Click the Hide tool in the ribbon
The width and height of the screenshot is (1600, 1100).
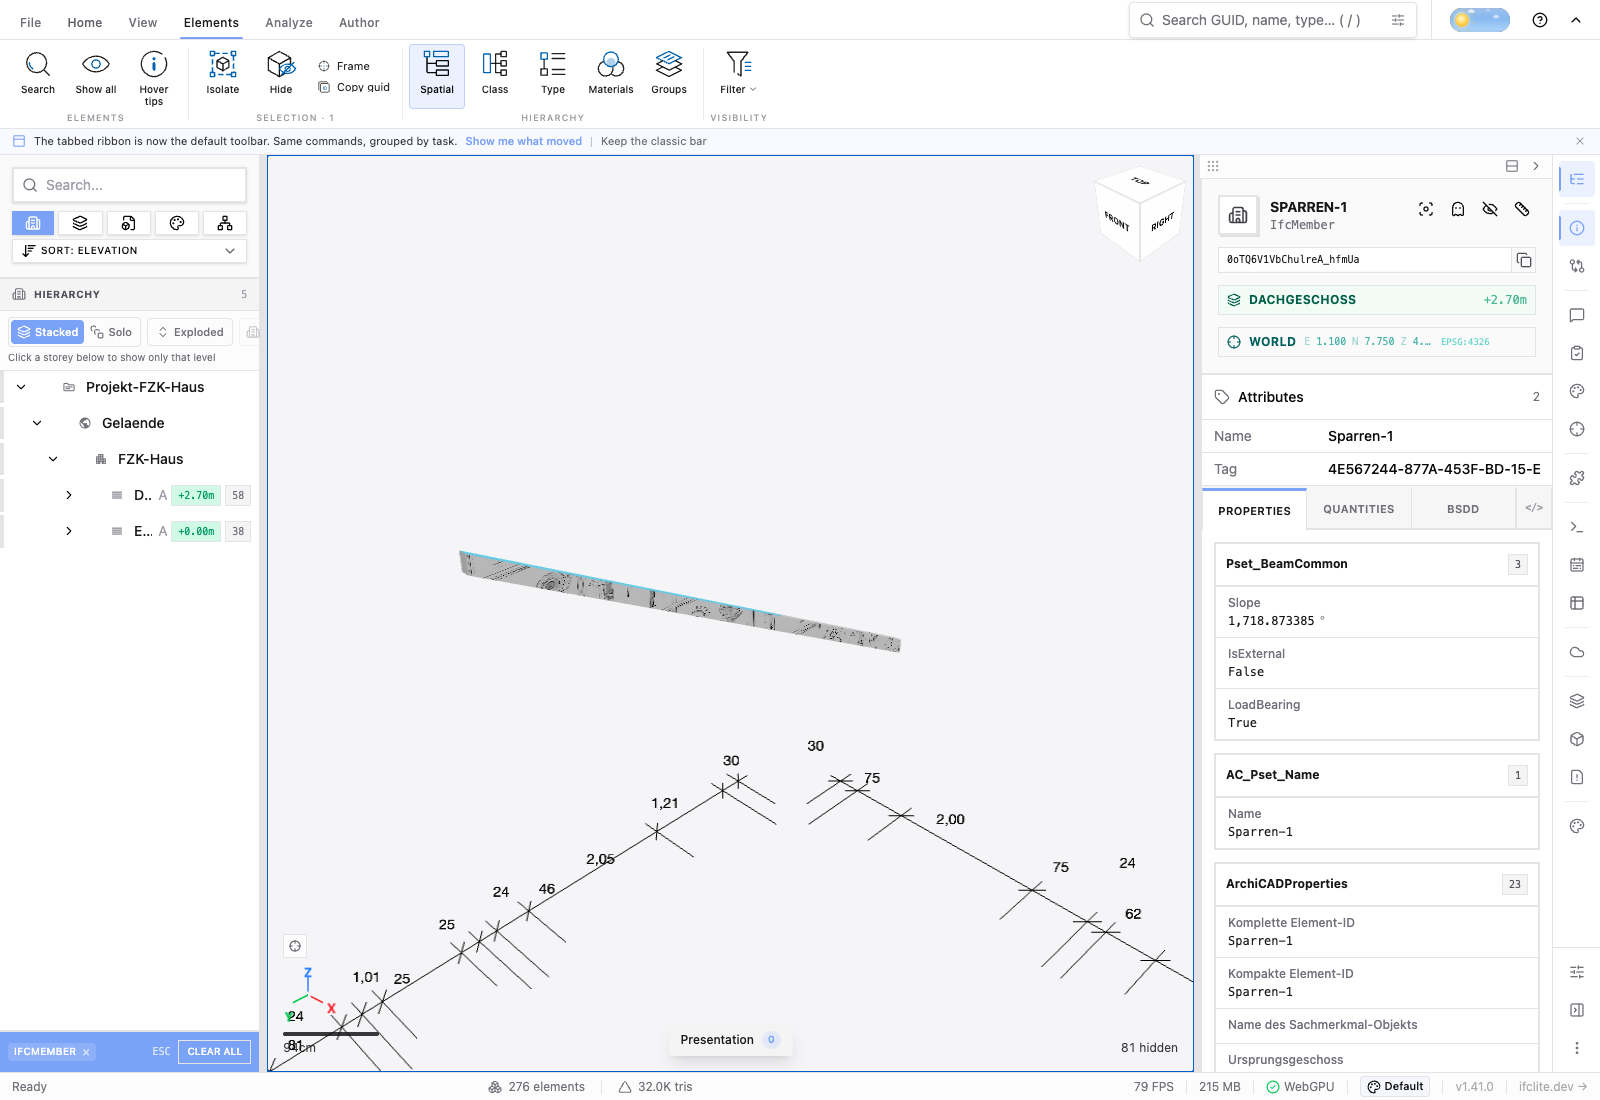(281, 74)
